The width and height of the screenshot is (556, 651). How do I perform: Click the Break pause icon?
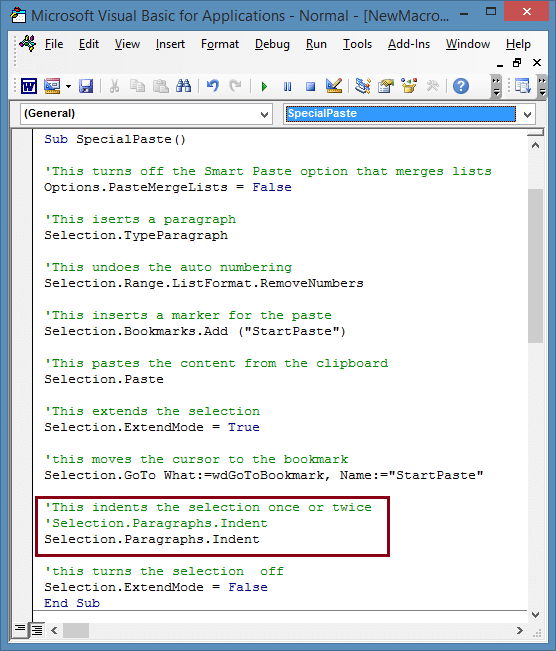coord(287,86)
